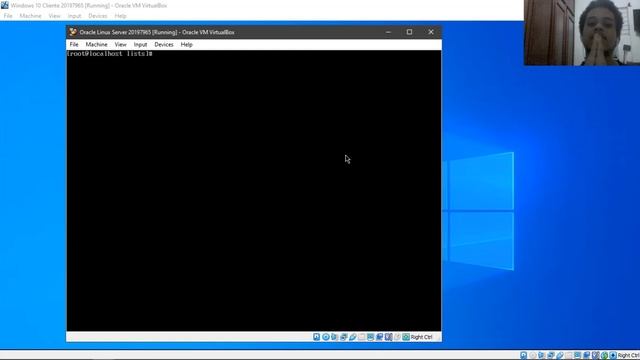Click Windows 10 Cliente VM title bar icon
This screenshot has height=360, width=640.
pos(4,5)
